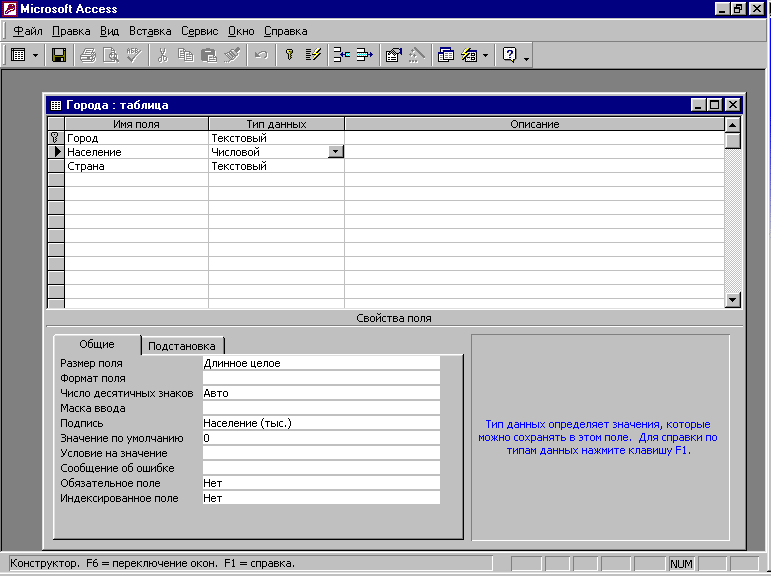This screenshot has width=771, height=576.
Task: Click the Имя поля column header
Action: tap(137, 124)
